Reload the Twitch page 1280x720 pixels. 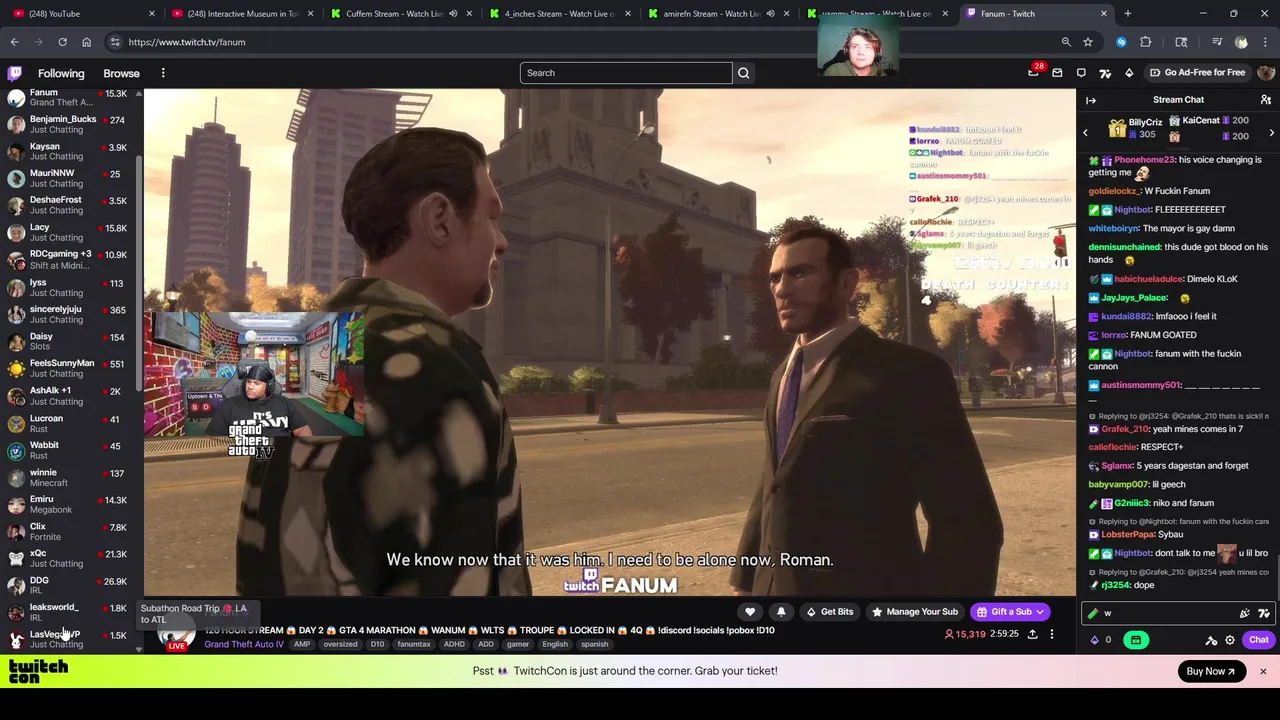pyautogui.click(x=62, y=42)
